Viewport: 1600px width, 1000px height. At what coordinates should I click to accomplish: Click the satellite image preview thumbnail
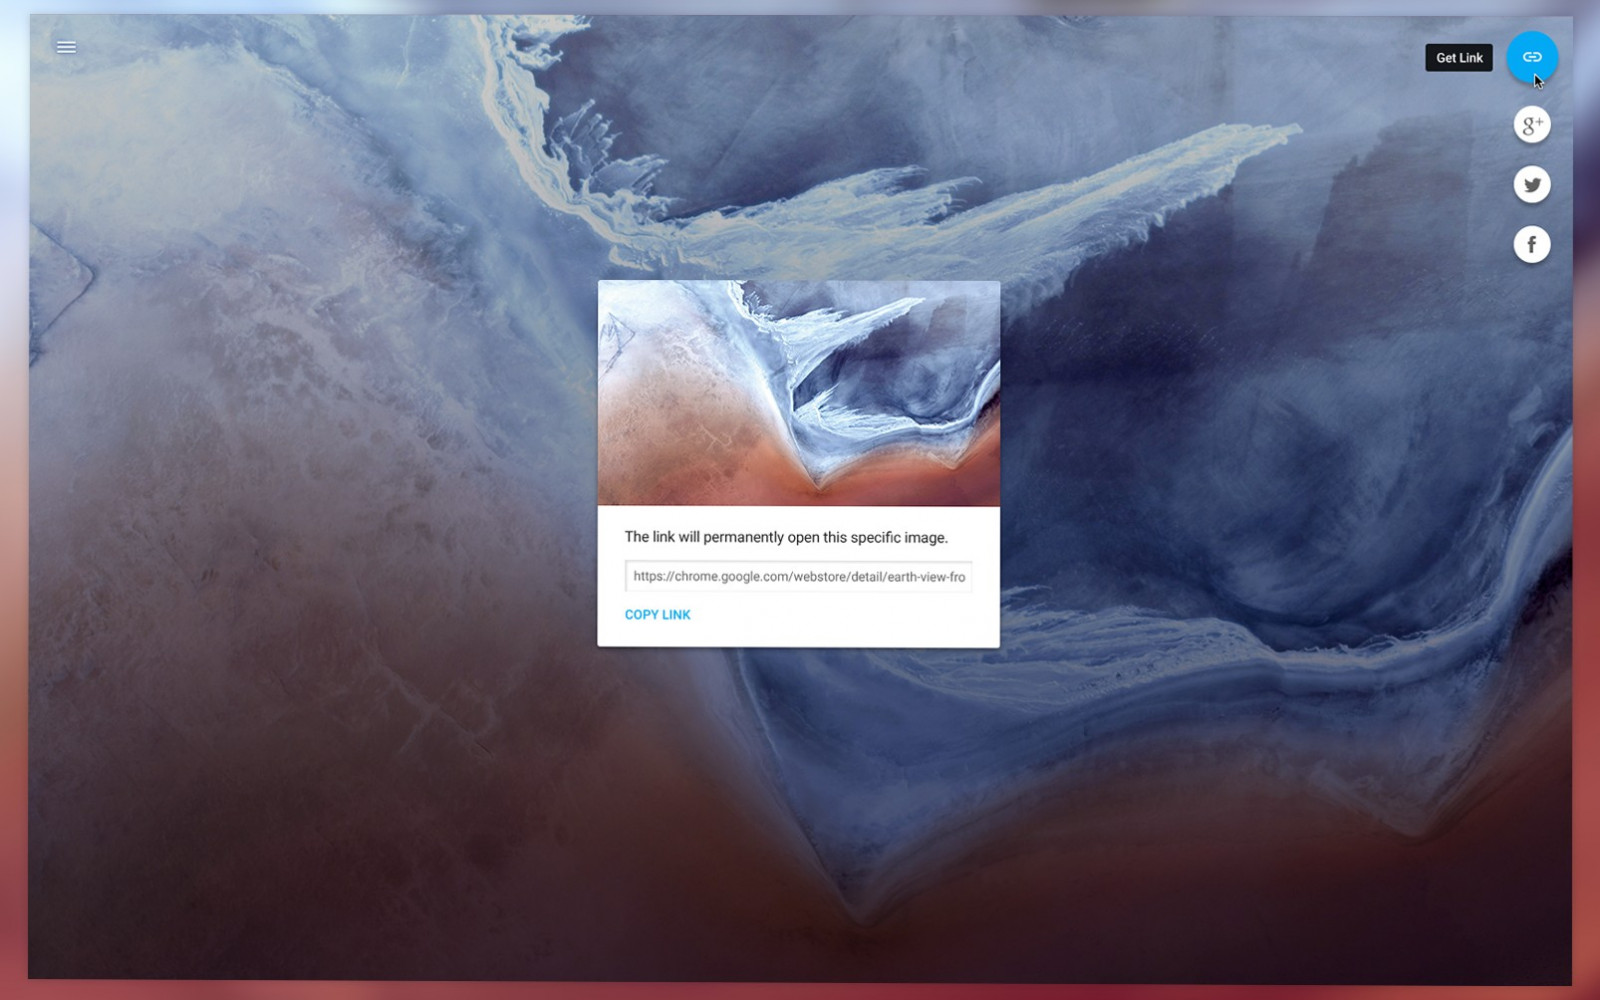click(x=798, y=393)
